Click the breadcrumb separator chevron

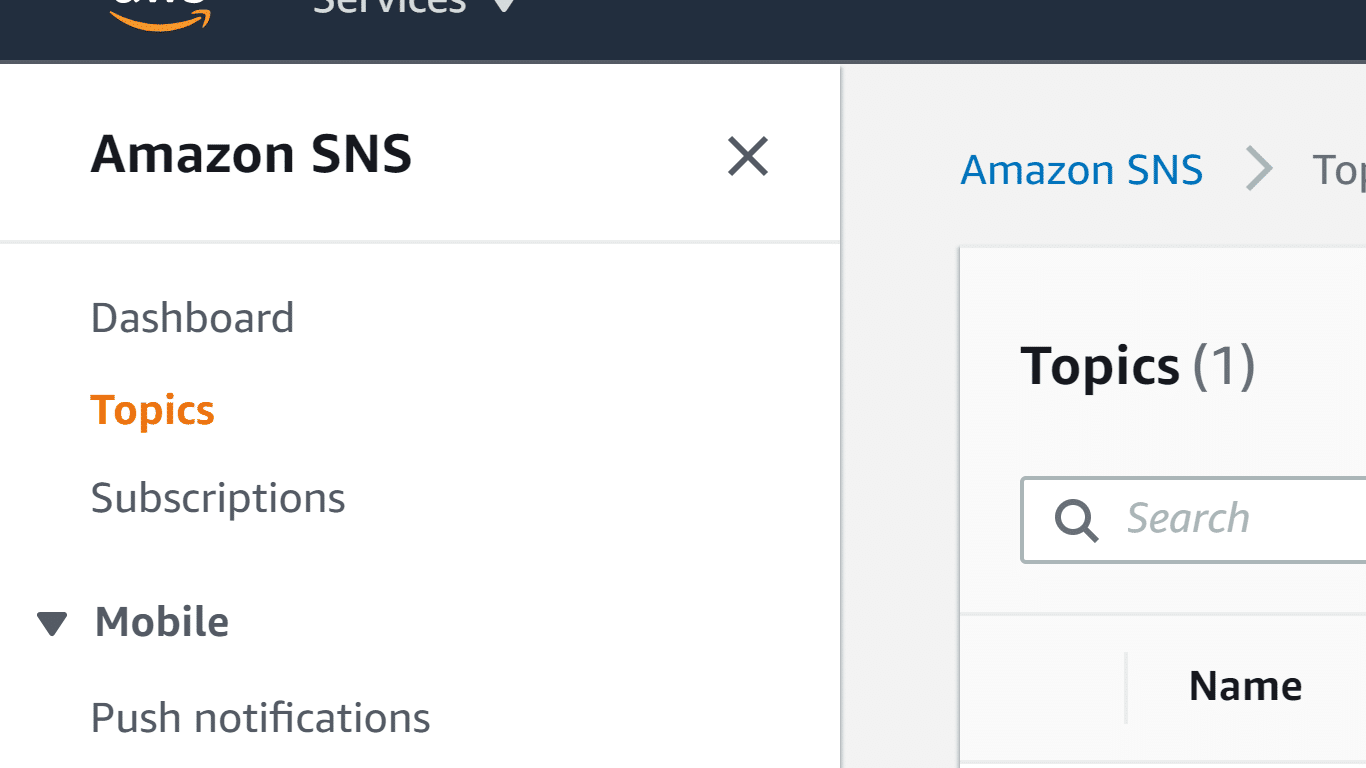[1260, 169]
